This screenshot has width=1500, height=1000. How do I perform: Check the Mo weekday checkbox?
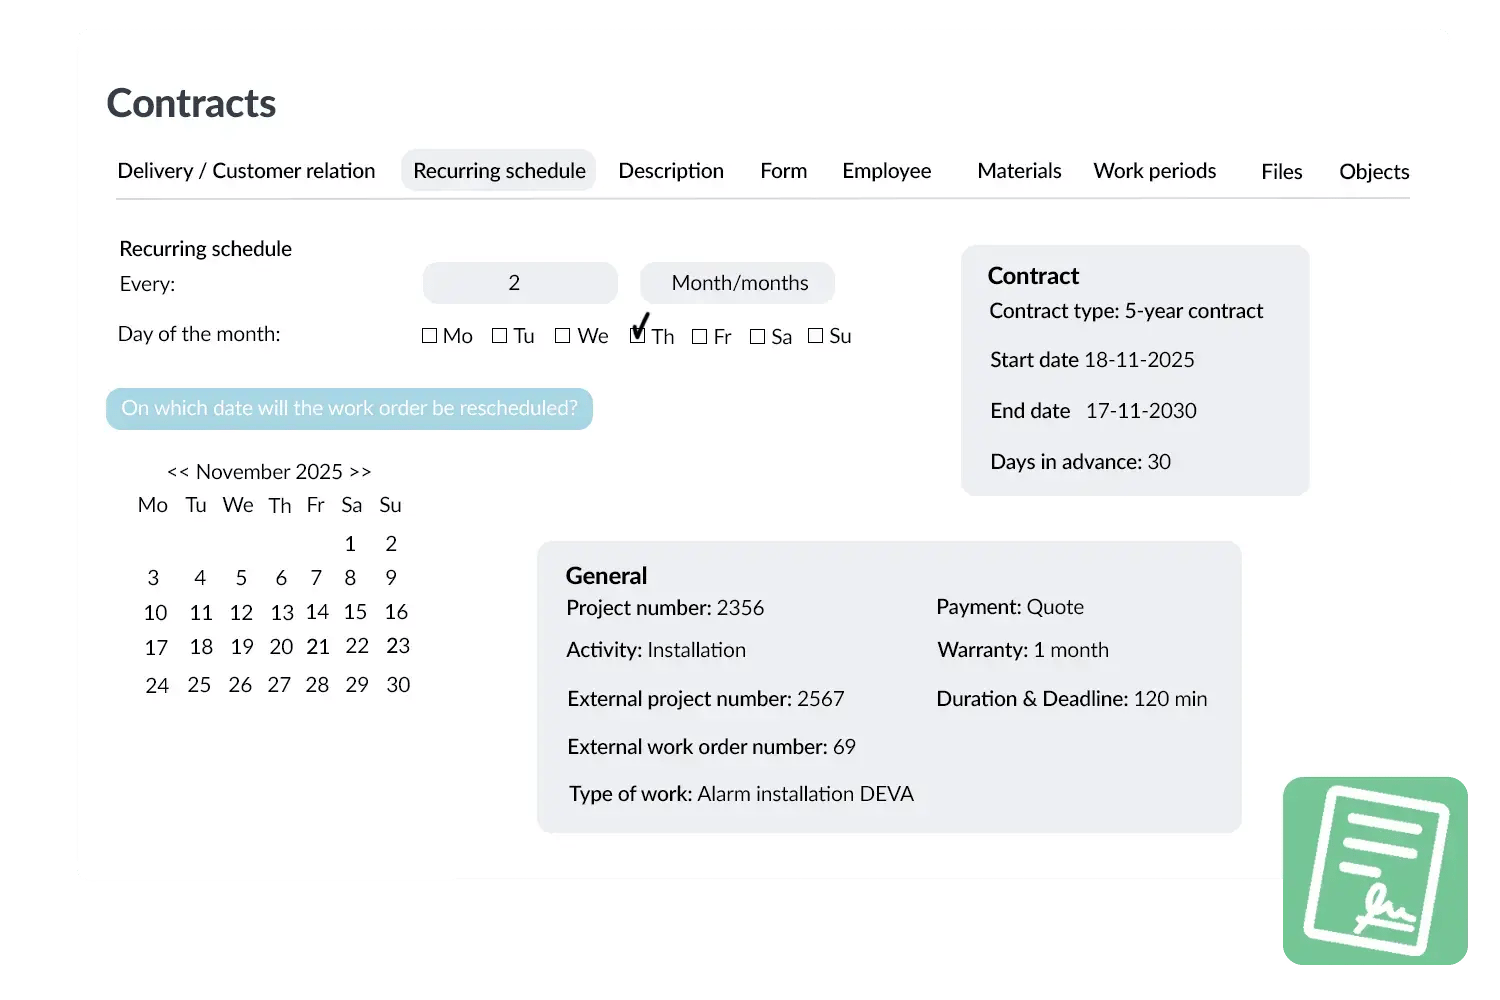tap(430, 336)
